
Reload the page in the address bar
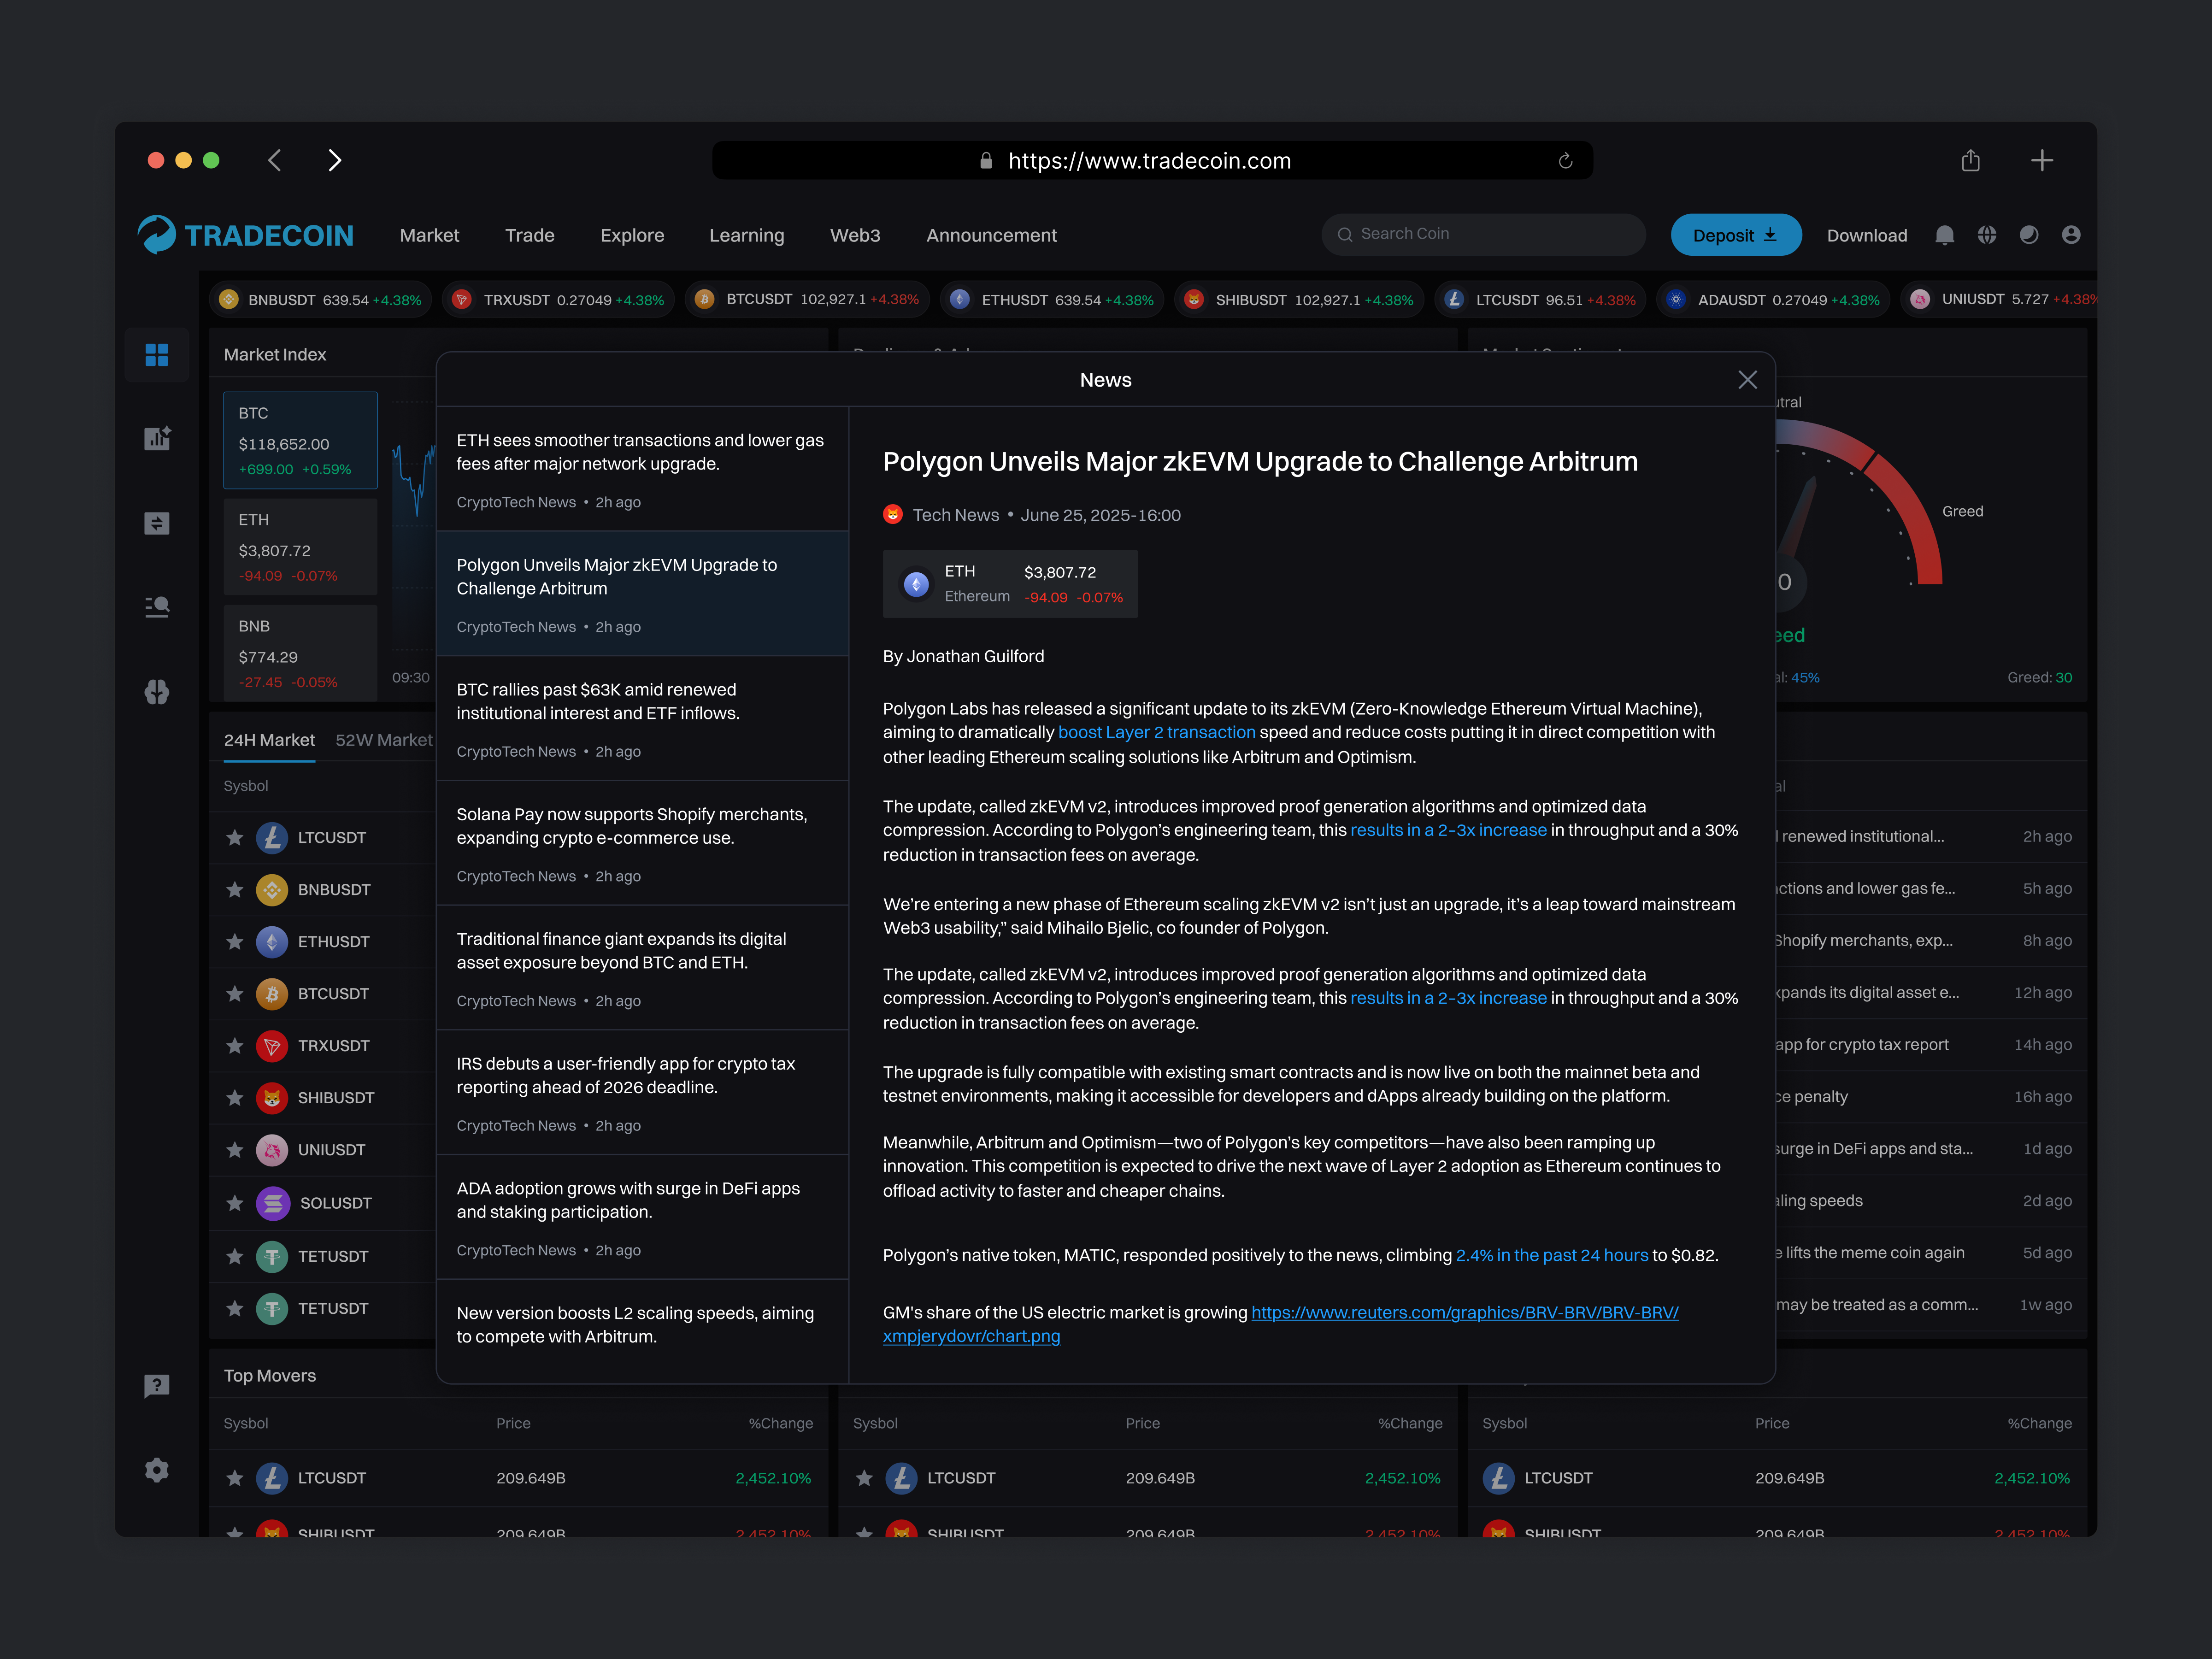(x=1565, y=161)
